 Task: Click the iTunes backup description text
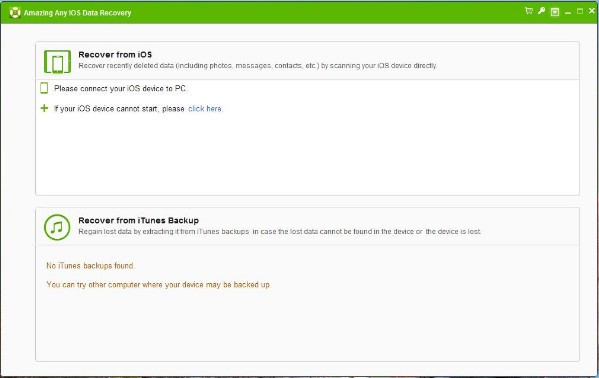(x=280, y=231)
